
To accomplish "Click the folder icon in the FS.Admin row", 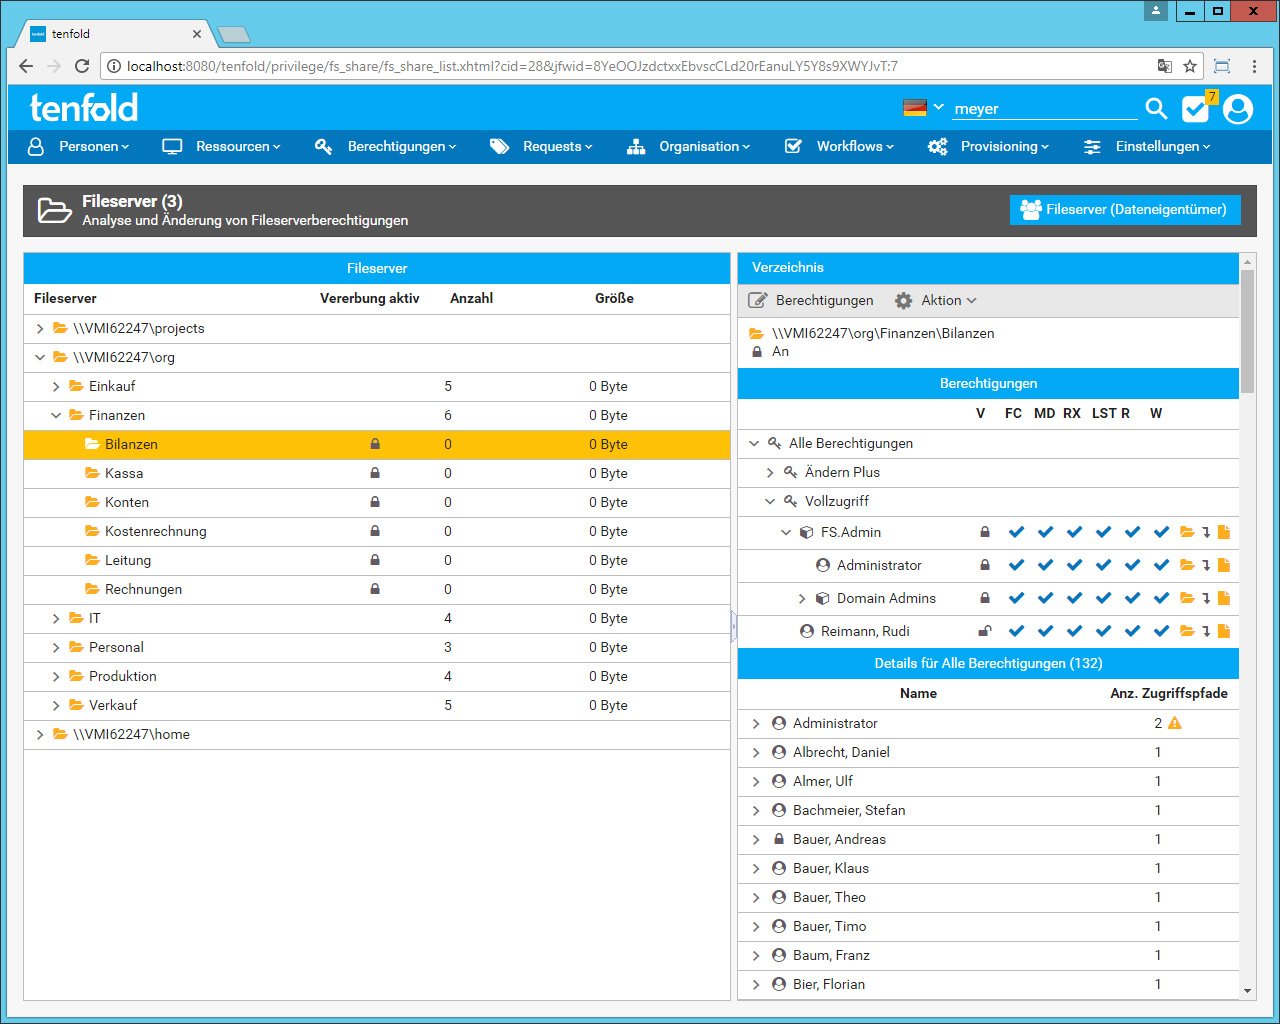I will pyautogui.click(x=1187, y=532).
